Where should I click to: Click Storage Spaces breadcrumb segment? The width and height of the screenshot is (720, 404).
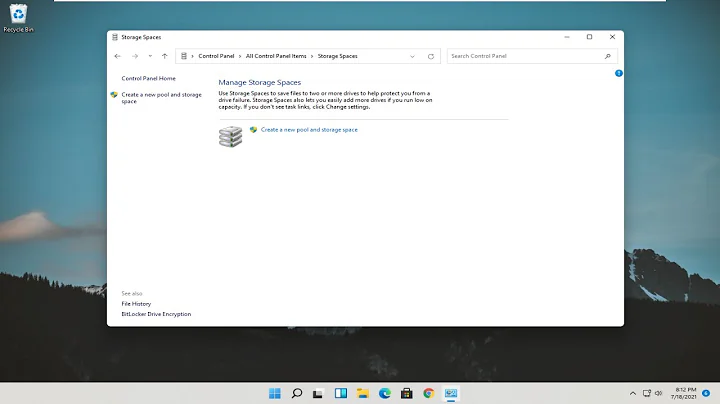pyautogui.click(x=338, y=56)
